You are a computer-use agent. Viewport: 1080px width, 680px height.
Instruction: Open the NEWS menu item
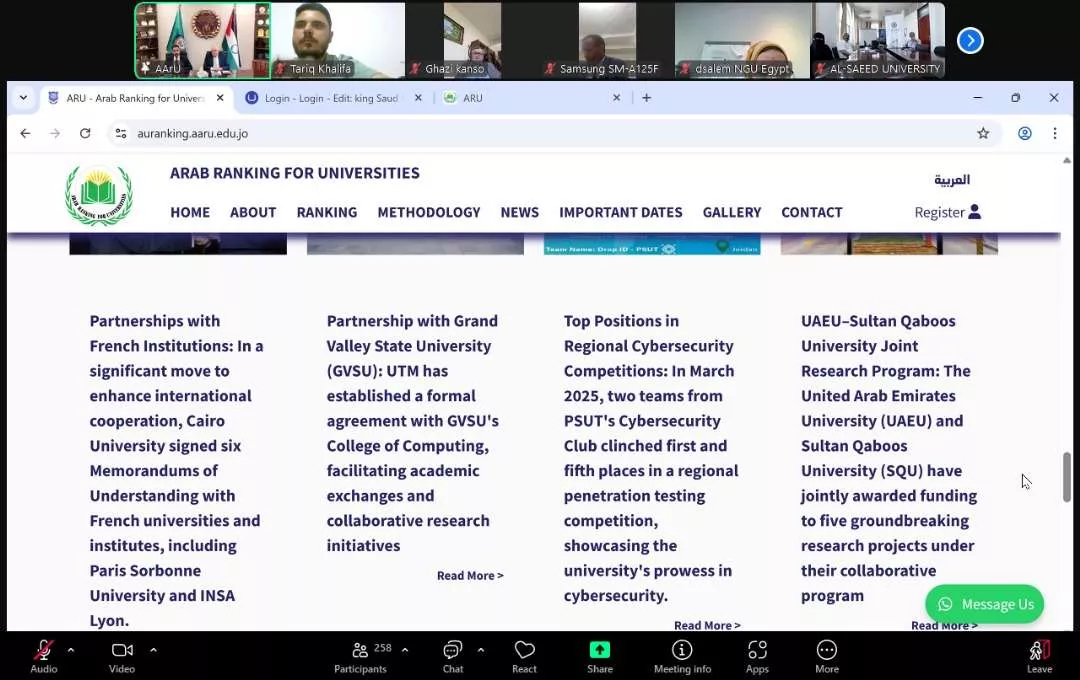pyautogui.click(x=519, y=212)
